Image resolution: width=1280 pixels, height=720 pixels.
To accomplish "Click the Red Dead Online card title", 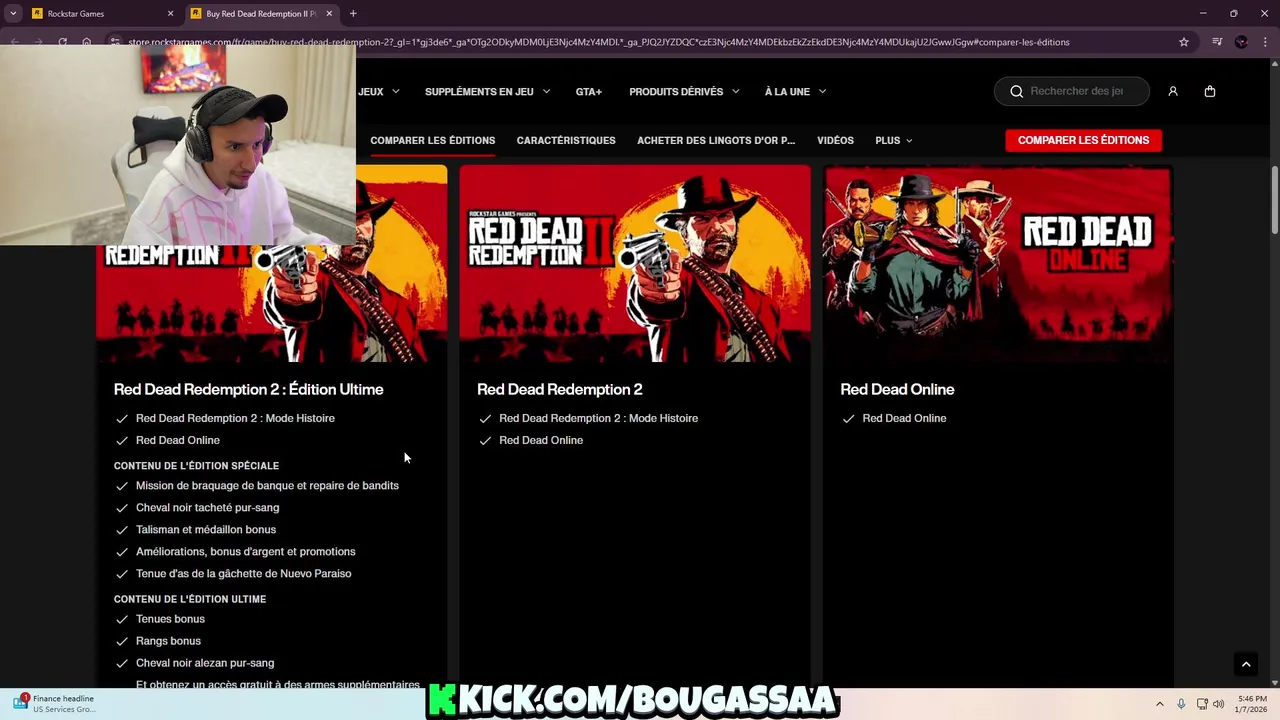I will coord(897,389).
